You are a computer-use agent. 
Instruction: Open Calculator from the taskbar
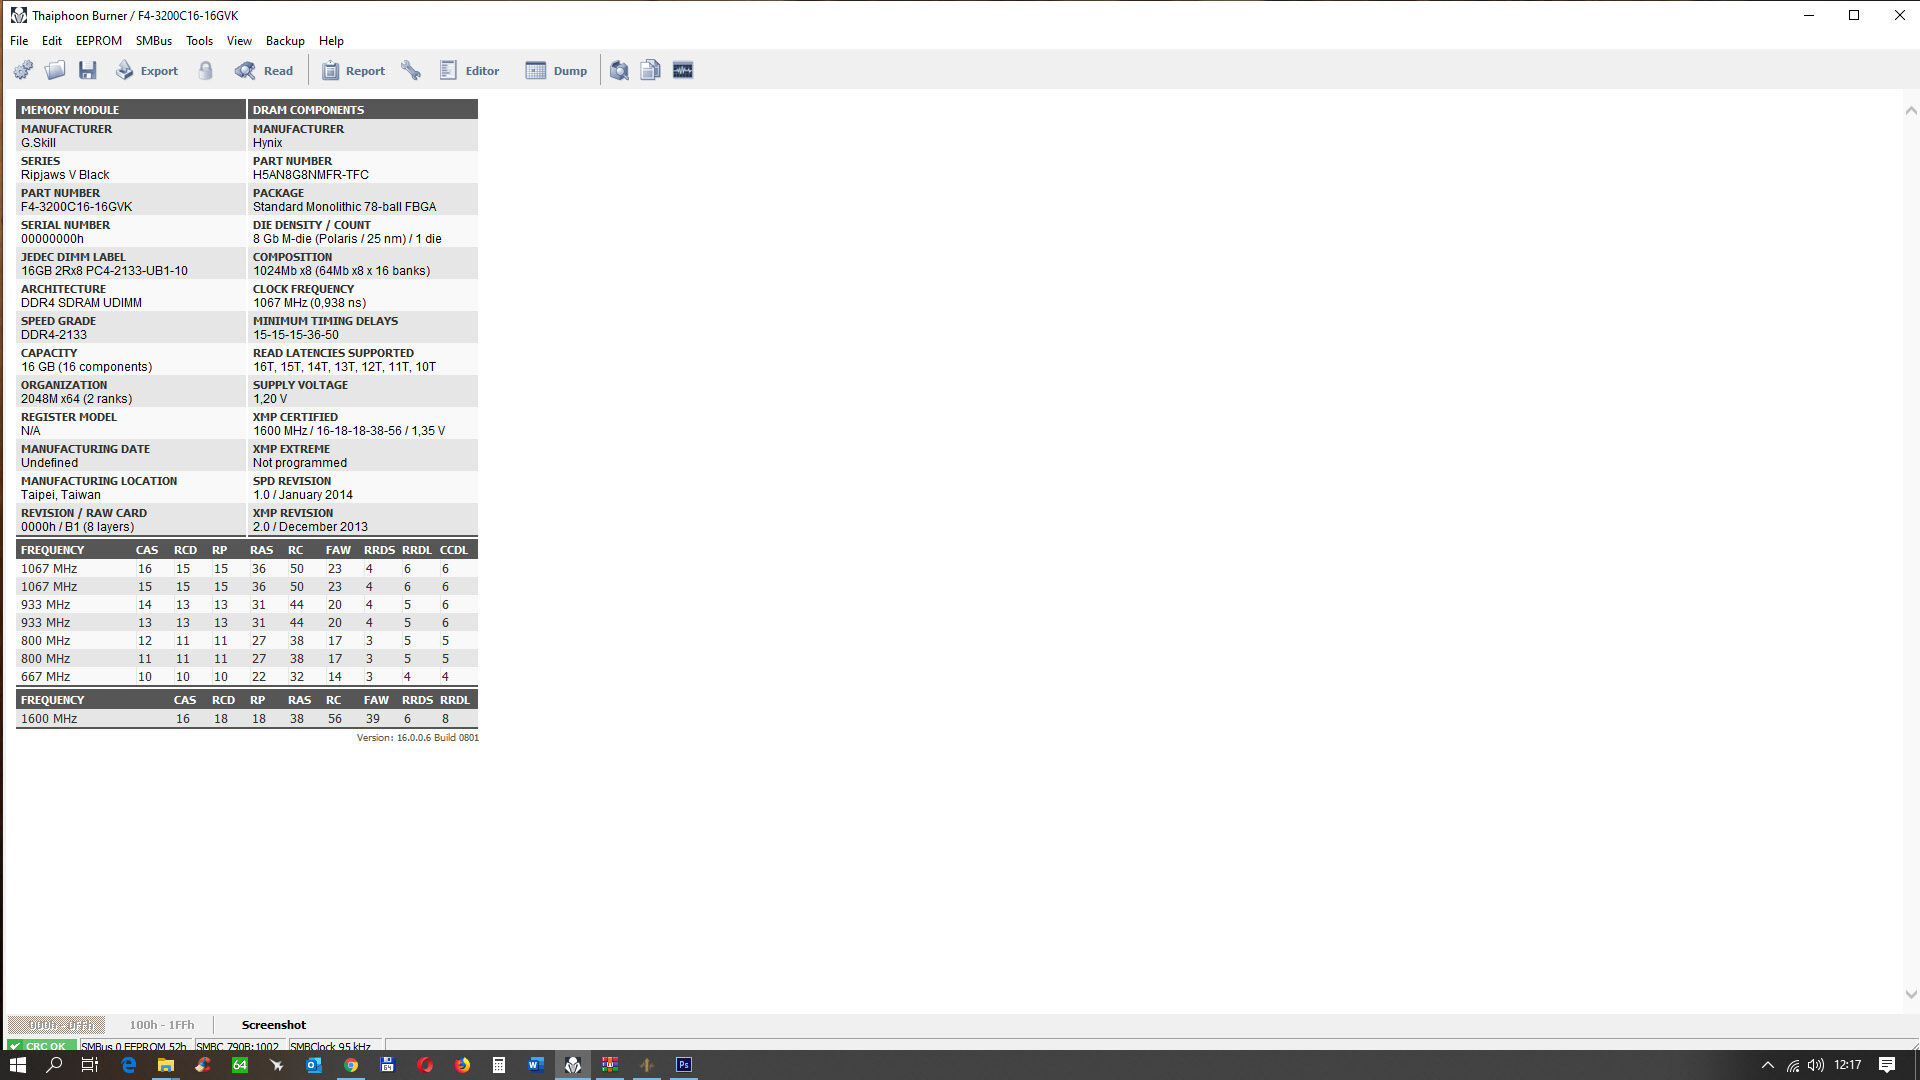click(498, 1065)
